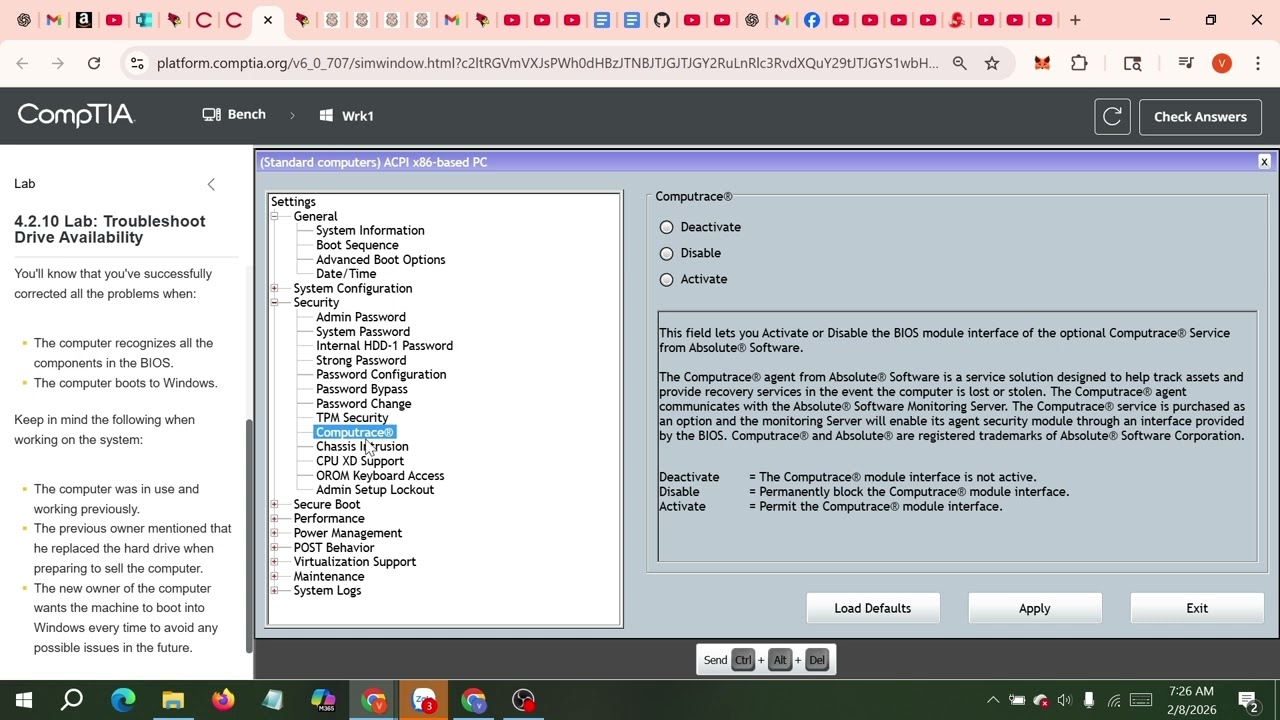Viewport: 1280px width, 720px height.
Task: Click the CompTIA logo
Action: [x=76, y=115]
